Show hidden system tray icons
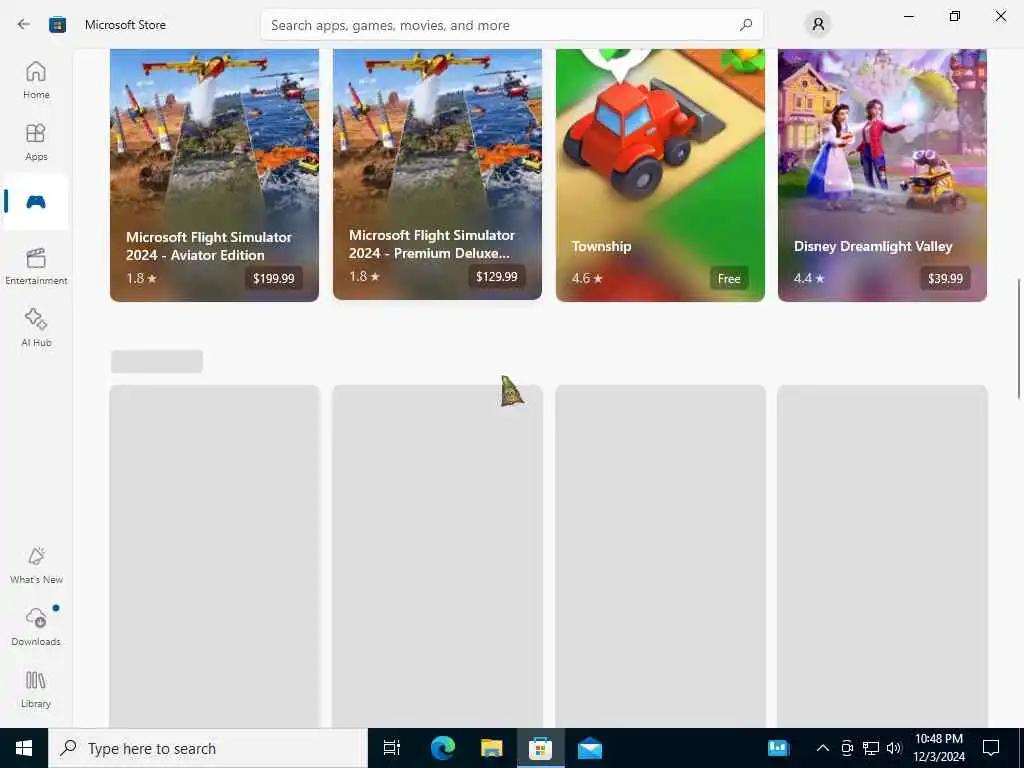The image size is (1024, 768). tap(823, 748)
